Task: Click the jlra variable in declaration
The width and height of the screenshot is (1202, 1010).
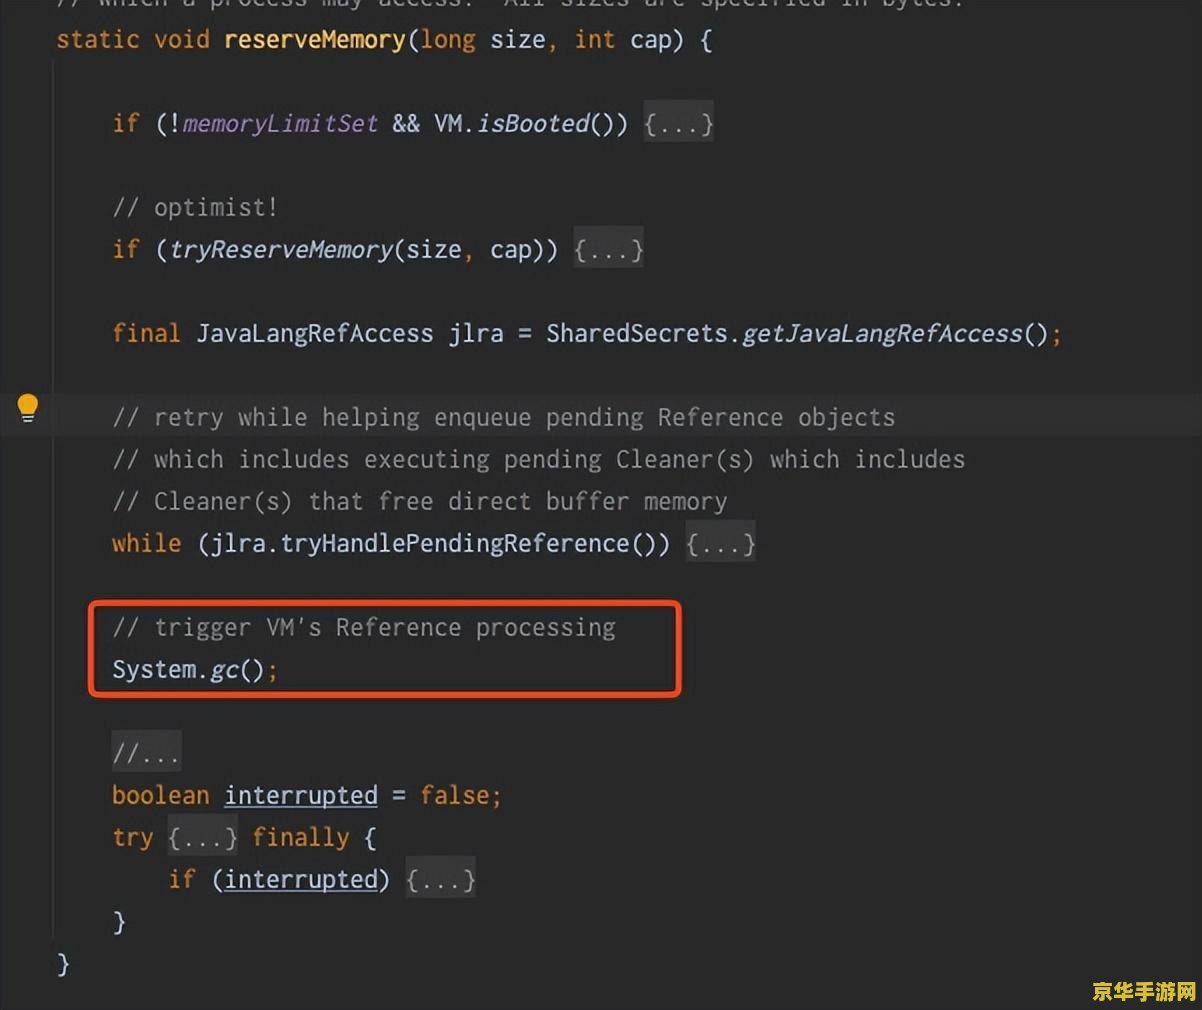Action: point(476,333)
